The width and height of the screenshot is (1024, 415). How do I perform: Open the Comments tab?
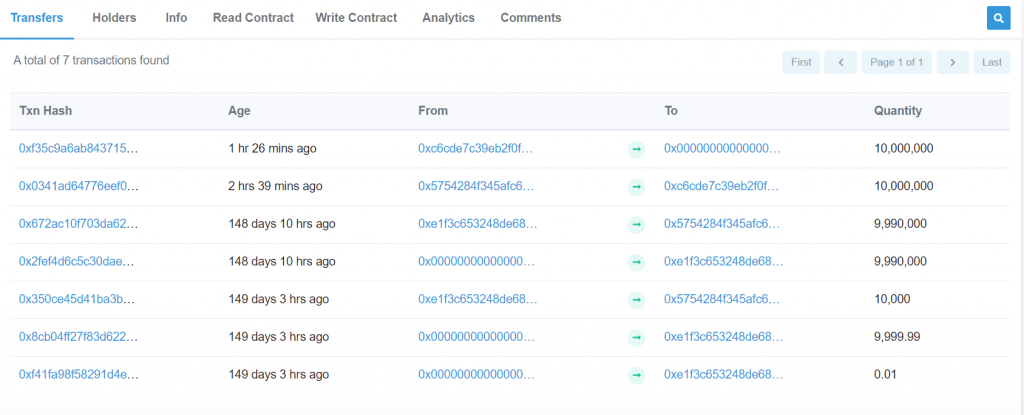coord(531,18)
